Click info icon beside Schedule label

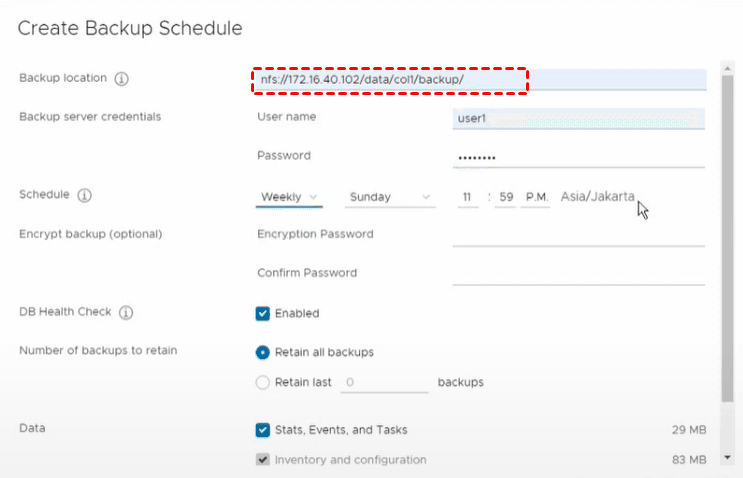pyautogui.click(x=85, y=195)
